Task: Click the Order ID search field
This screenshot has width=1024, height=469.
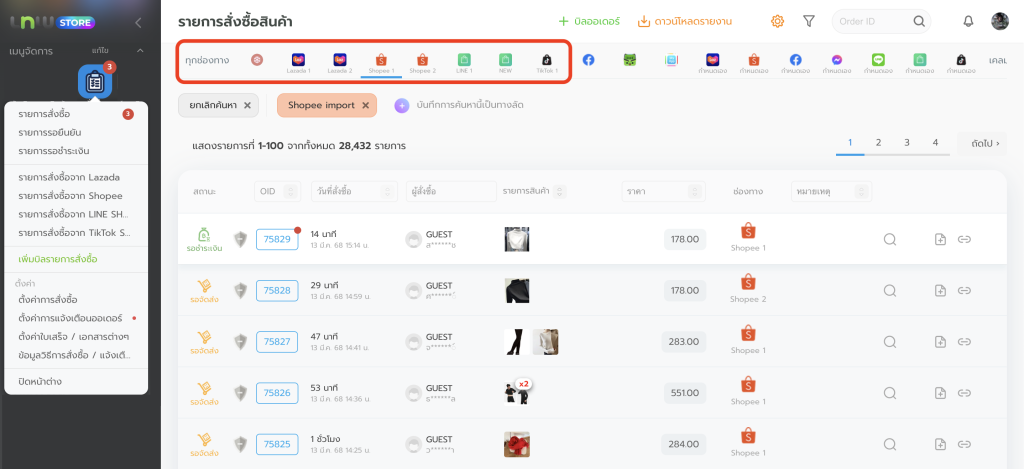Action: coord(872,21)
